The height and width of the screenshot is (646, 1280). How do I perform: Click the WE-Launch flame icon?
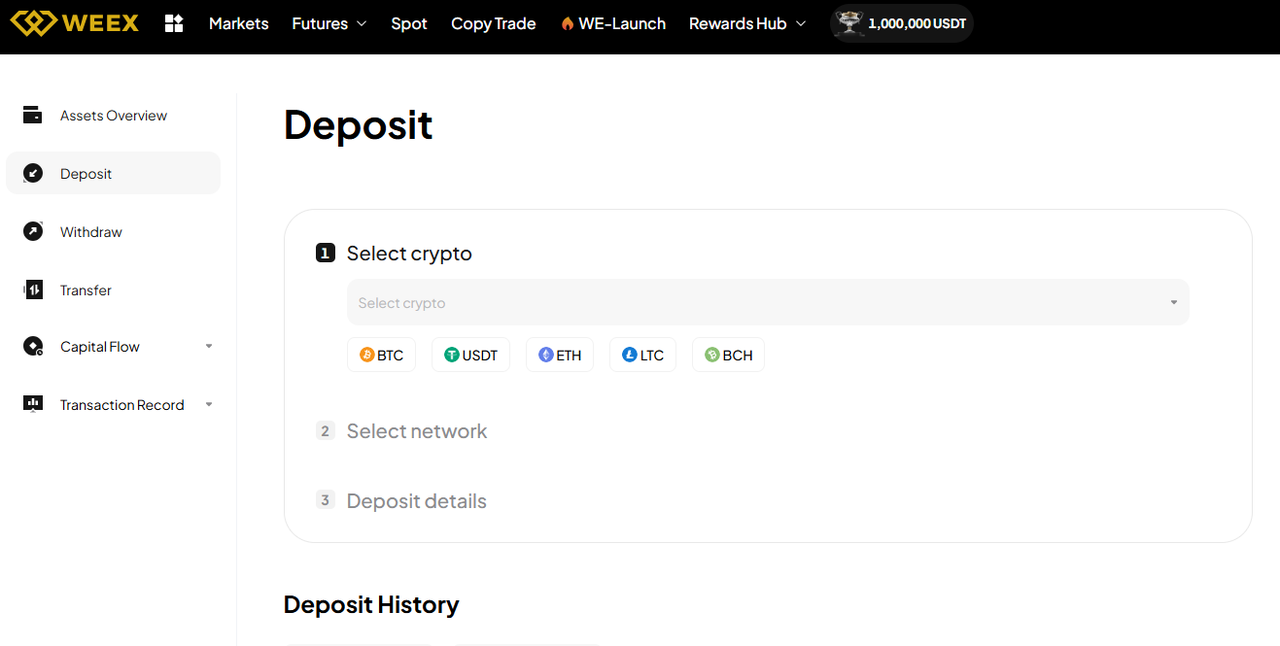pos(567,23)
